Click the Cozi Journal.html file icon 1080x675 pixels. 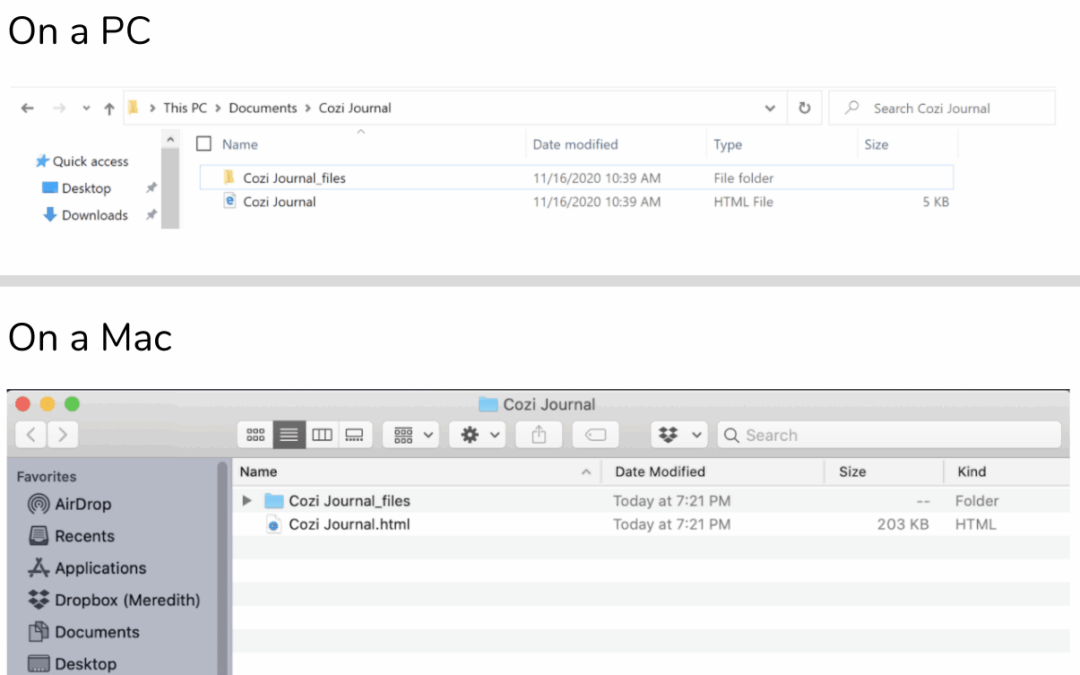click(x=273, y=525)
